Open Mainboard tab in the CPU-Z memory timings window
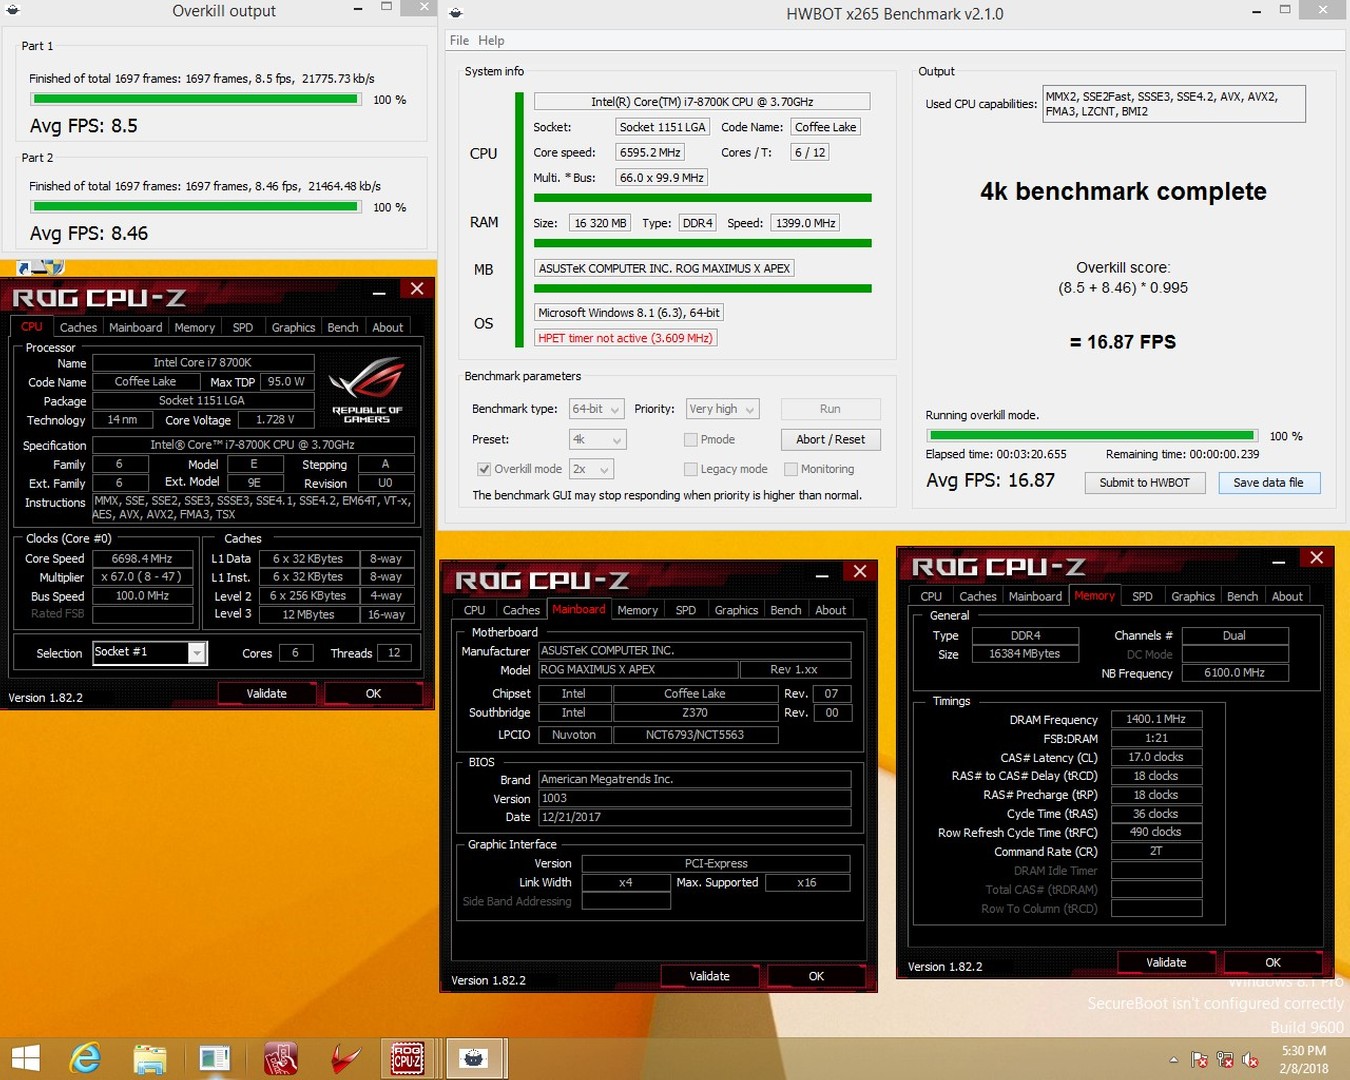 click(x=1035, y=596)
